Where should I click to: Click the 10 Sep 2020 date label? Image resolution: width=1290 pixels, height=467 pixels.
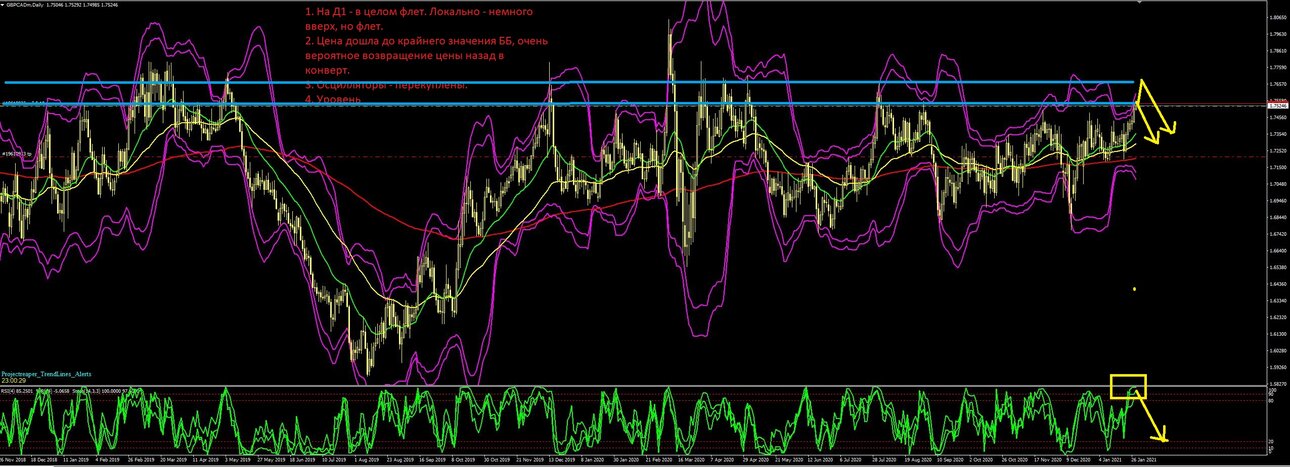tap(950, 460)
